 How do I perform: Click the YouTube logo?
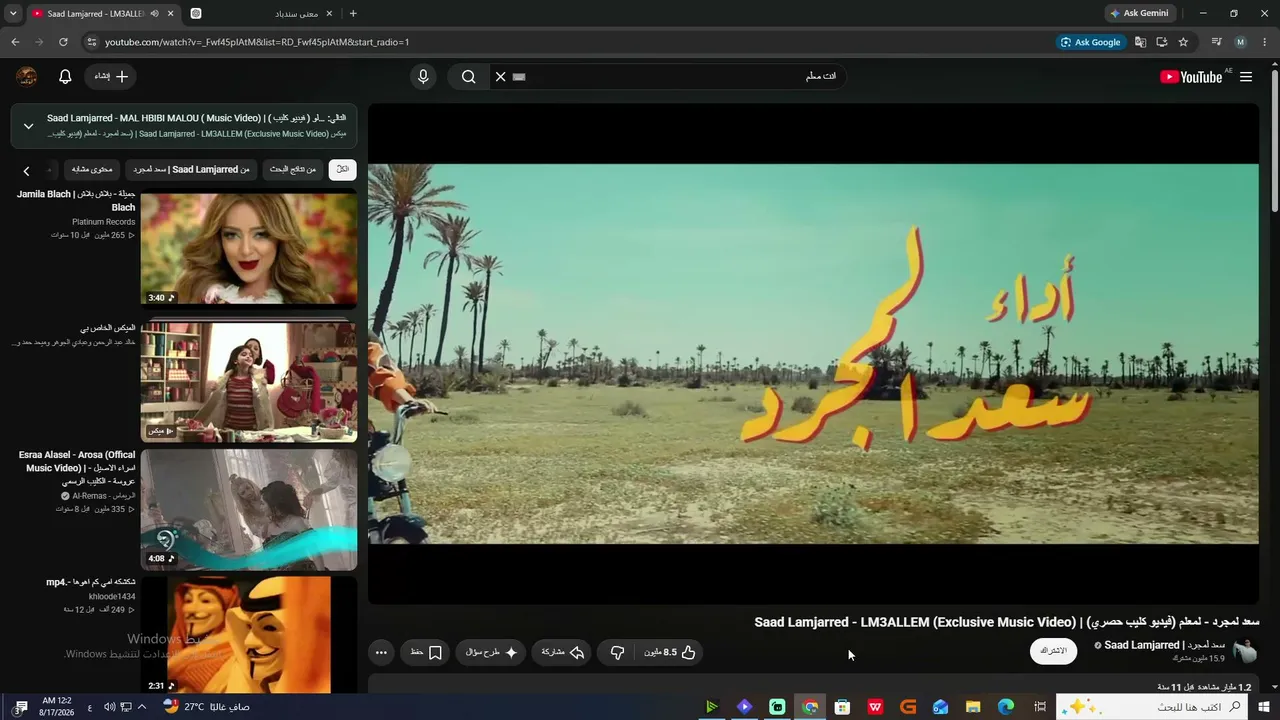tap(1191, 77)
